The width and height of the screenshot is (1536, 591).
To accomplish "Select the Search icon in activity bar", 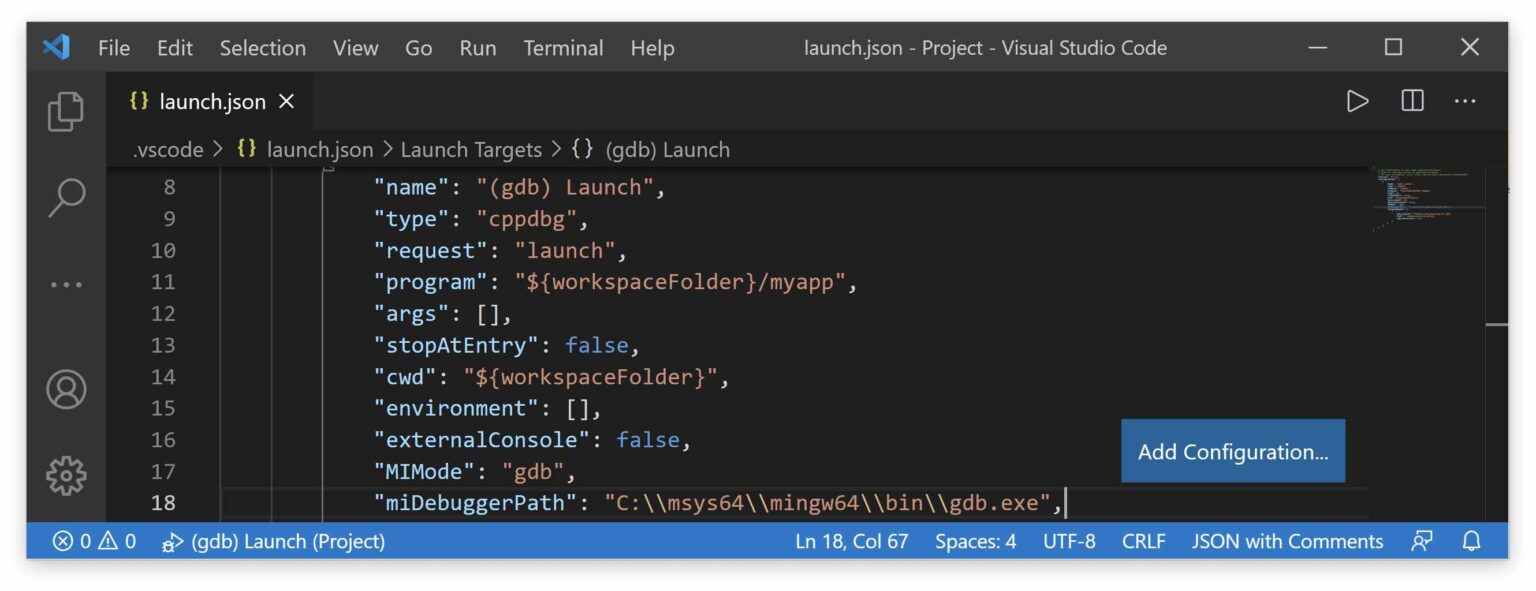I will (x=66, y=198).
